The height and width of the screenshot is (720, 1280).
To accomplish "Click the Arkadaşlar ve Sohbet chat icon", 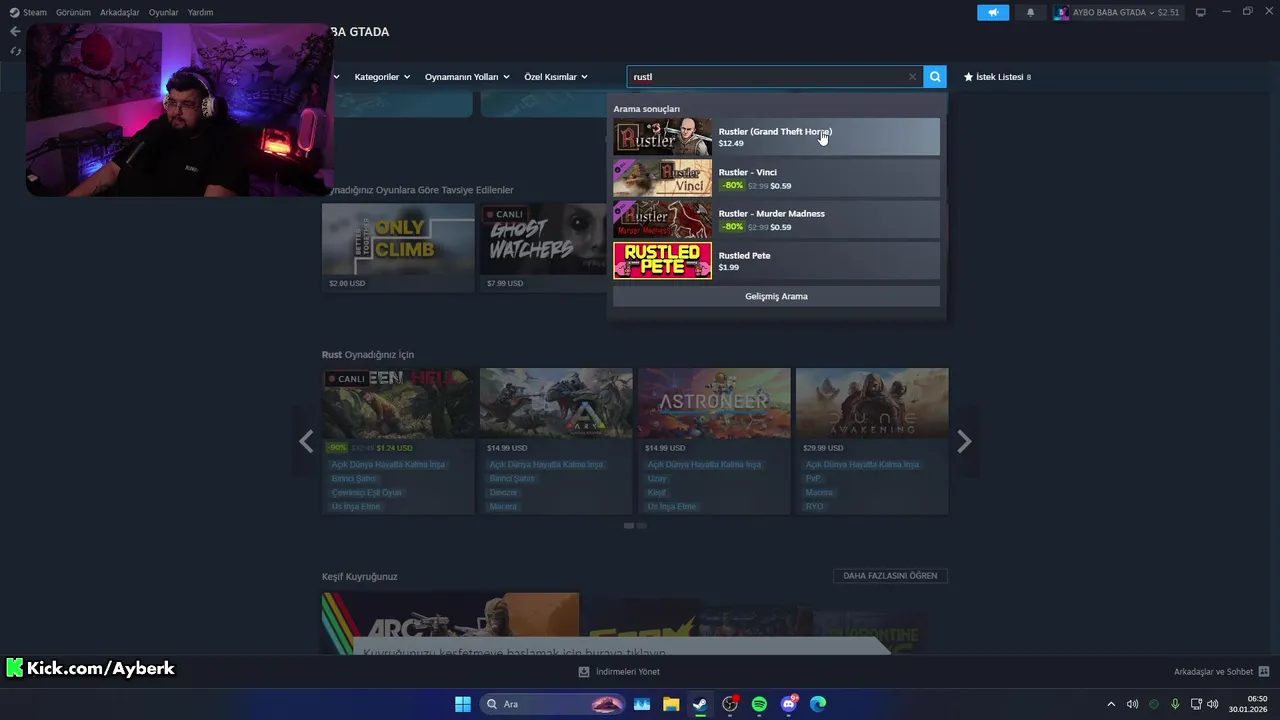I will [1264, 672].
